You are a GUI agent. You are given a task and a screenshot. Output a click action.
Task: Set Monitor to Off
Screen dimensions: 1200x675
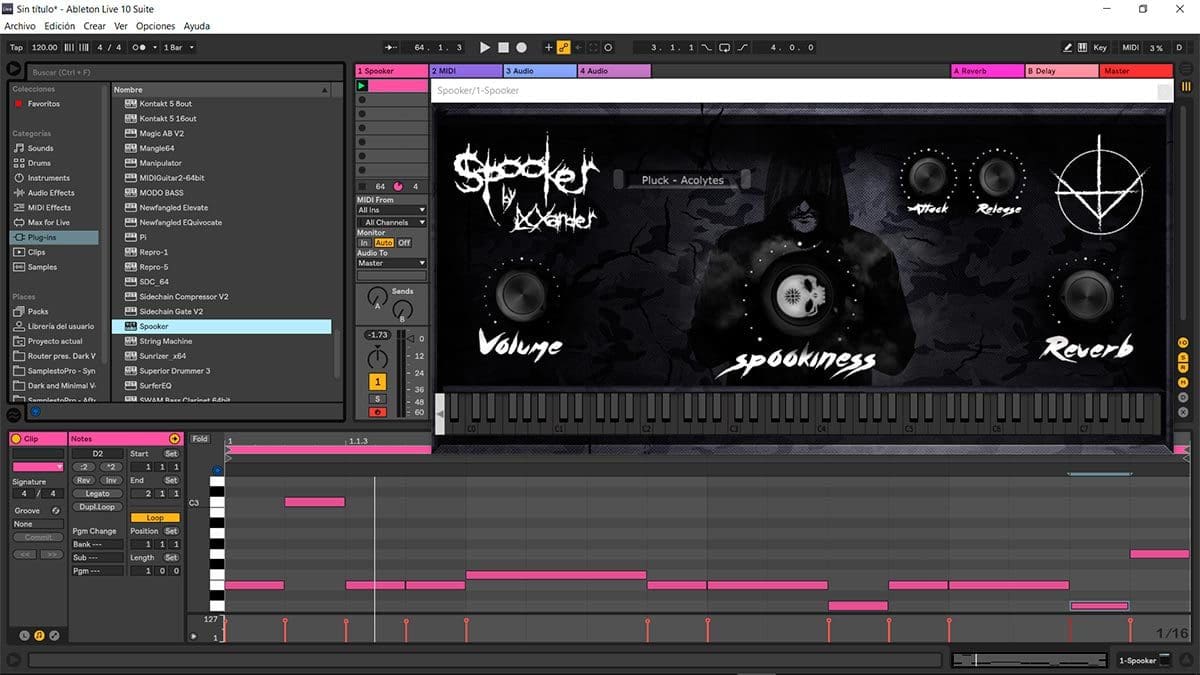[x=404, y=243]
